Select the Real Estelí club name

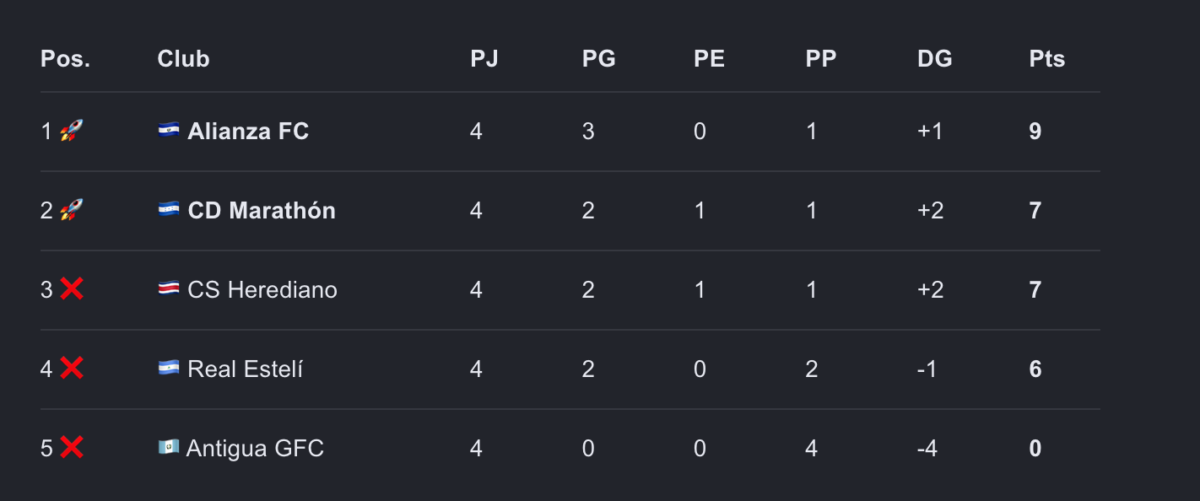click(245, 369)
